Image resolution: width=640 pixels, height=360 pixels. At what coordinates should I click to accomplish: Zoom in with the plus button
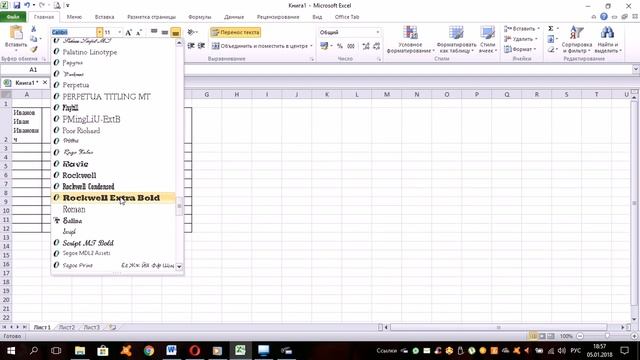[634, 336]
